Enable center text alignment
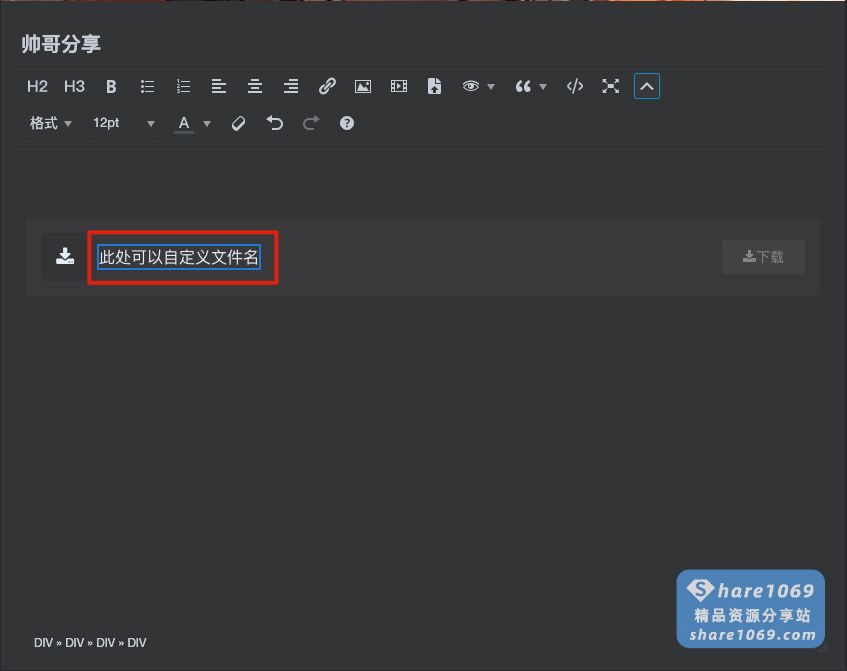Screen dimensions: 847x671 (x=255, y=86)
